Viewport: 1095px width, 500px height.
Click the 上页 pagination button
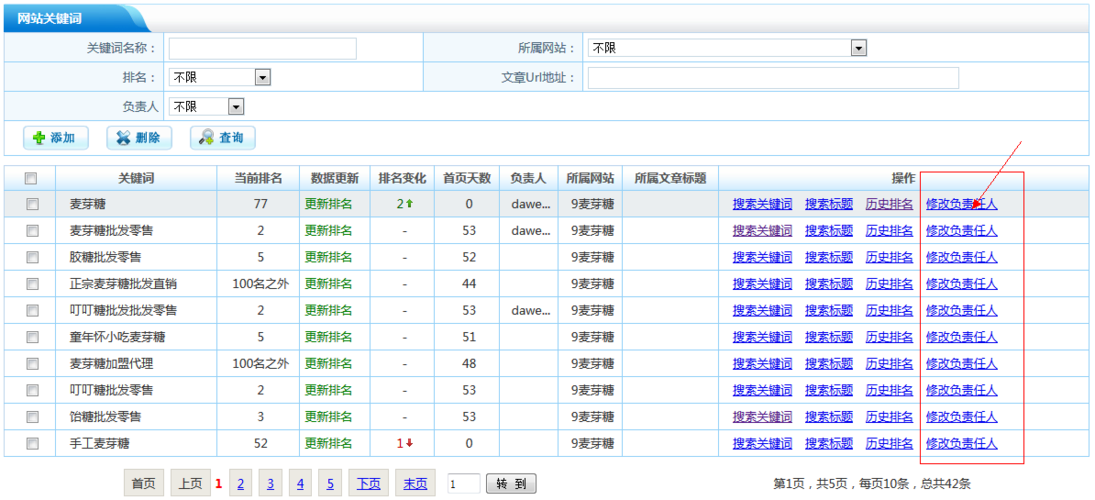coord(190,483)
